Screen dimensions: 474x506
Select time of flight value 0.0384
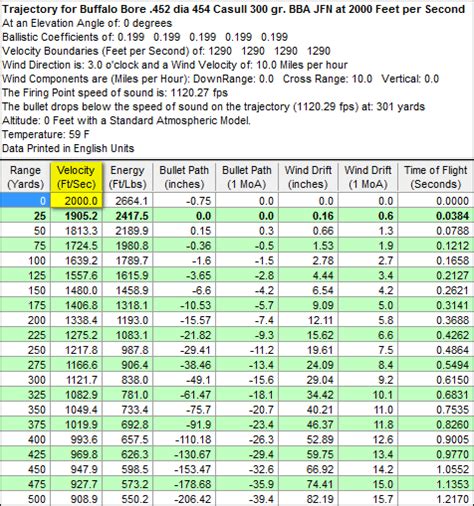click(436, 216)
